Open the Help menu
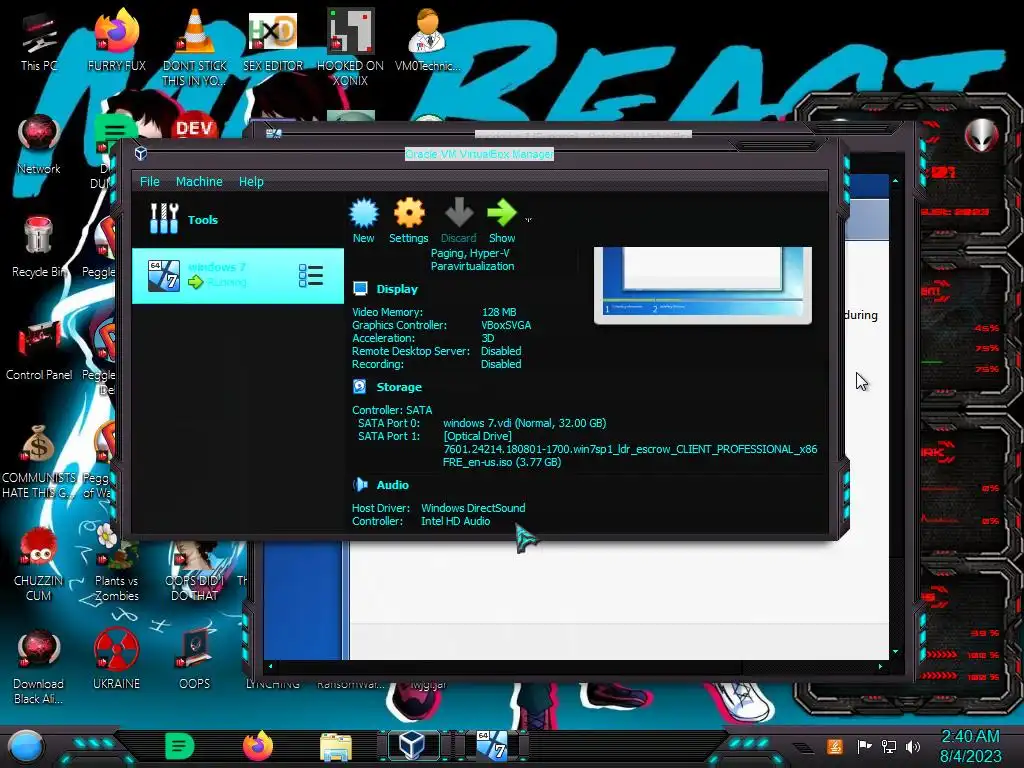 tap(251, 182)
